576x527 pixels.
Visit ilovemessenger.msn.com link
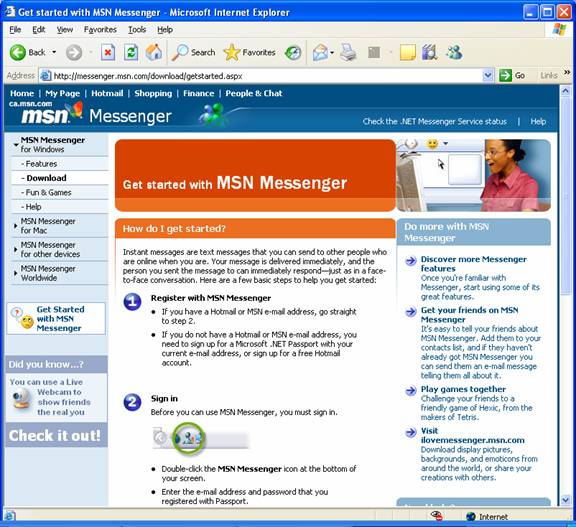pos(472,436)
